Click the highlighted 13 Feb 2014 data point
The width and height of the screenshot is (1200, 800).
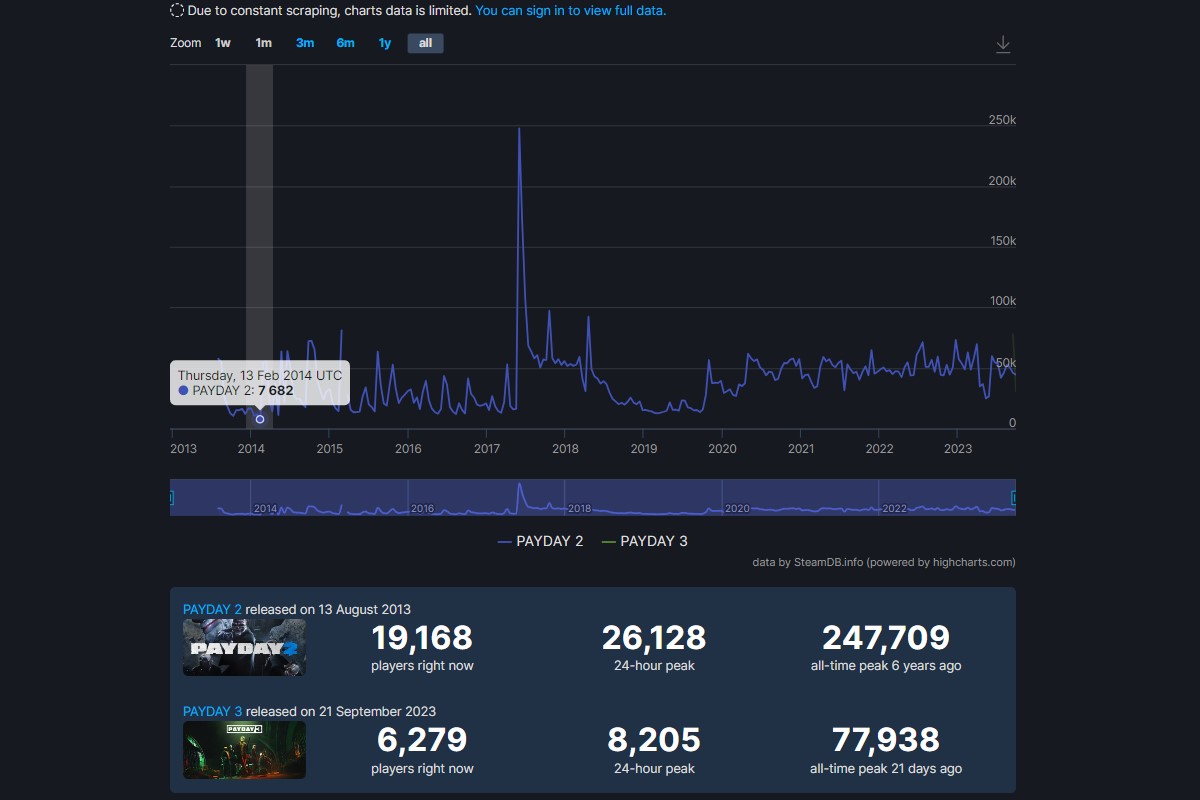pos(260,419)
